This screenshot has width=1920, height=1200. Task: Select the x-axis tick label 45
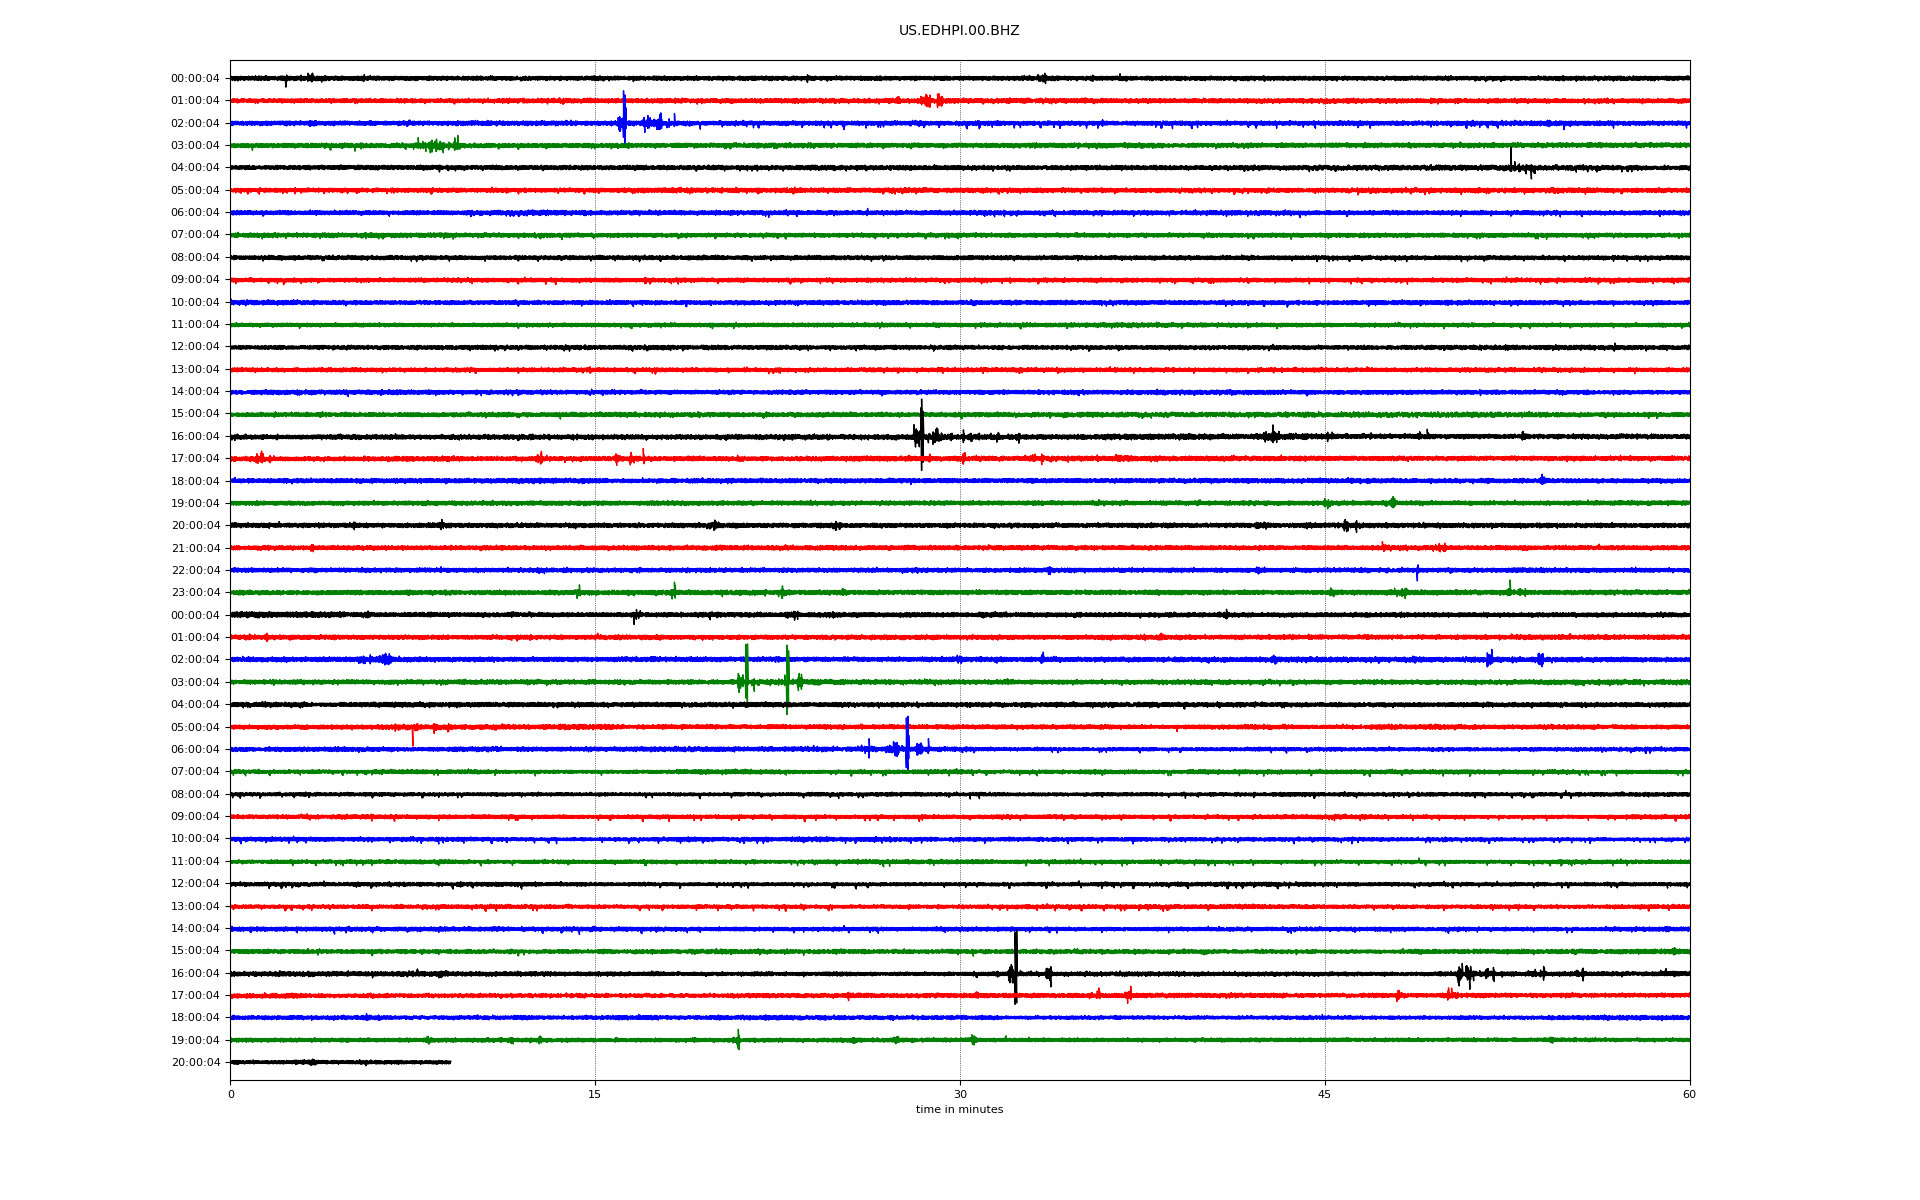(x=1325, y=1094)
